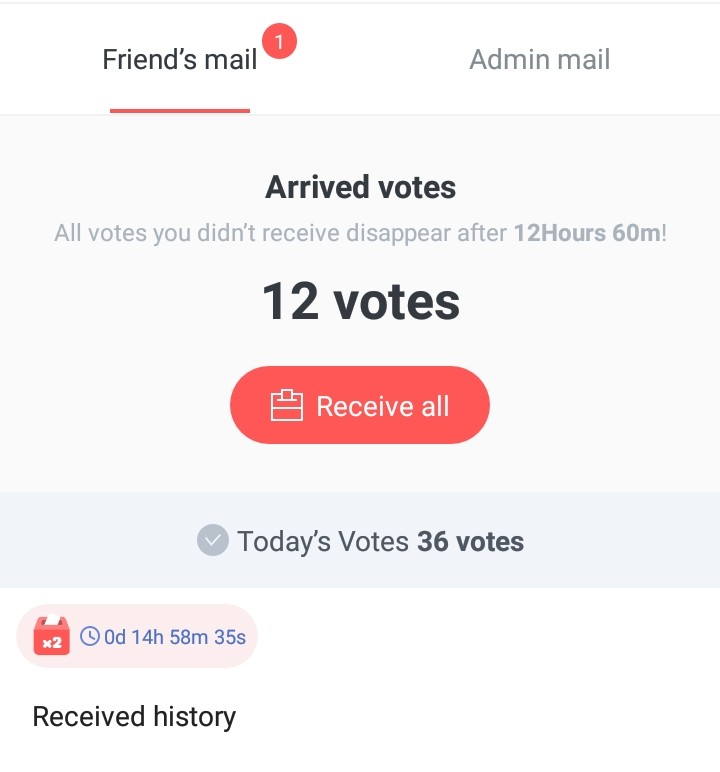This screenshot has height=772, width=720.
Task: Switch to the Admin mail tab
Action: pos(539,60)
